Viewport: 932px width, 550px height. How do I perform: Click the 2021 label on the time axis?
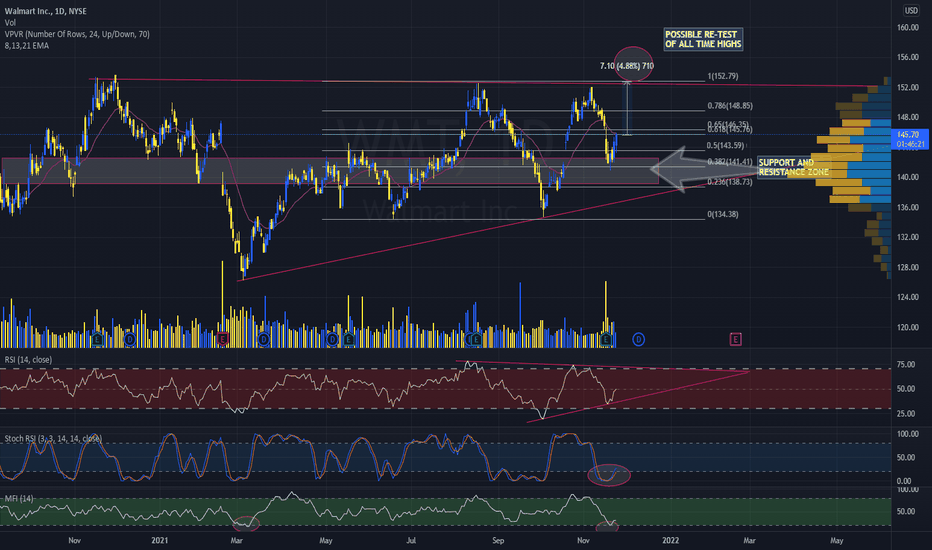click(159, 540)
